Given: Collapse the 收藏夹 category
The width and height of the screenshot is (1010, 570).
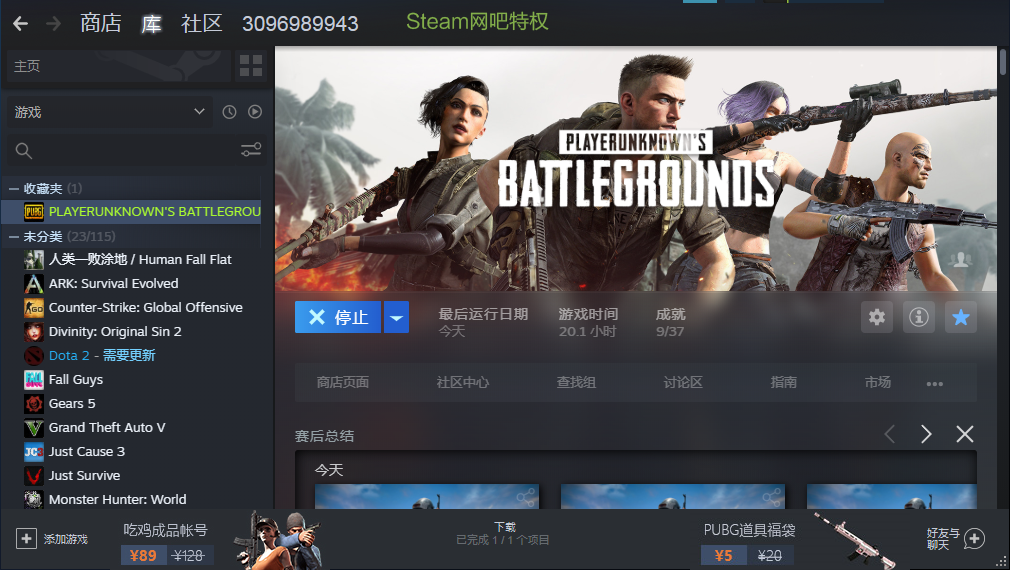Looking at the screenshot, I should tap(14, 189).
